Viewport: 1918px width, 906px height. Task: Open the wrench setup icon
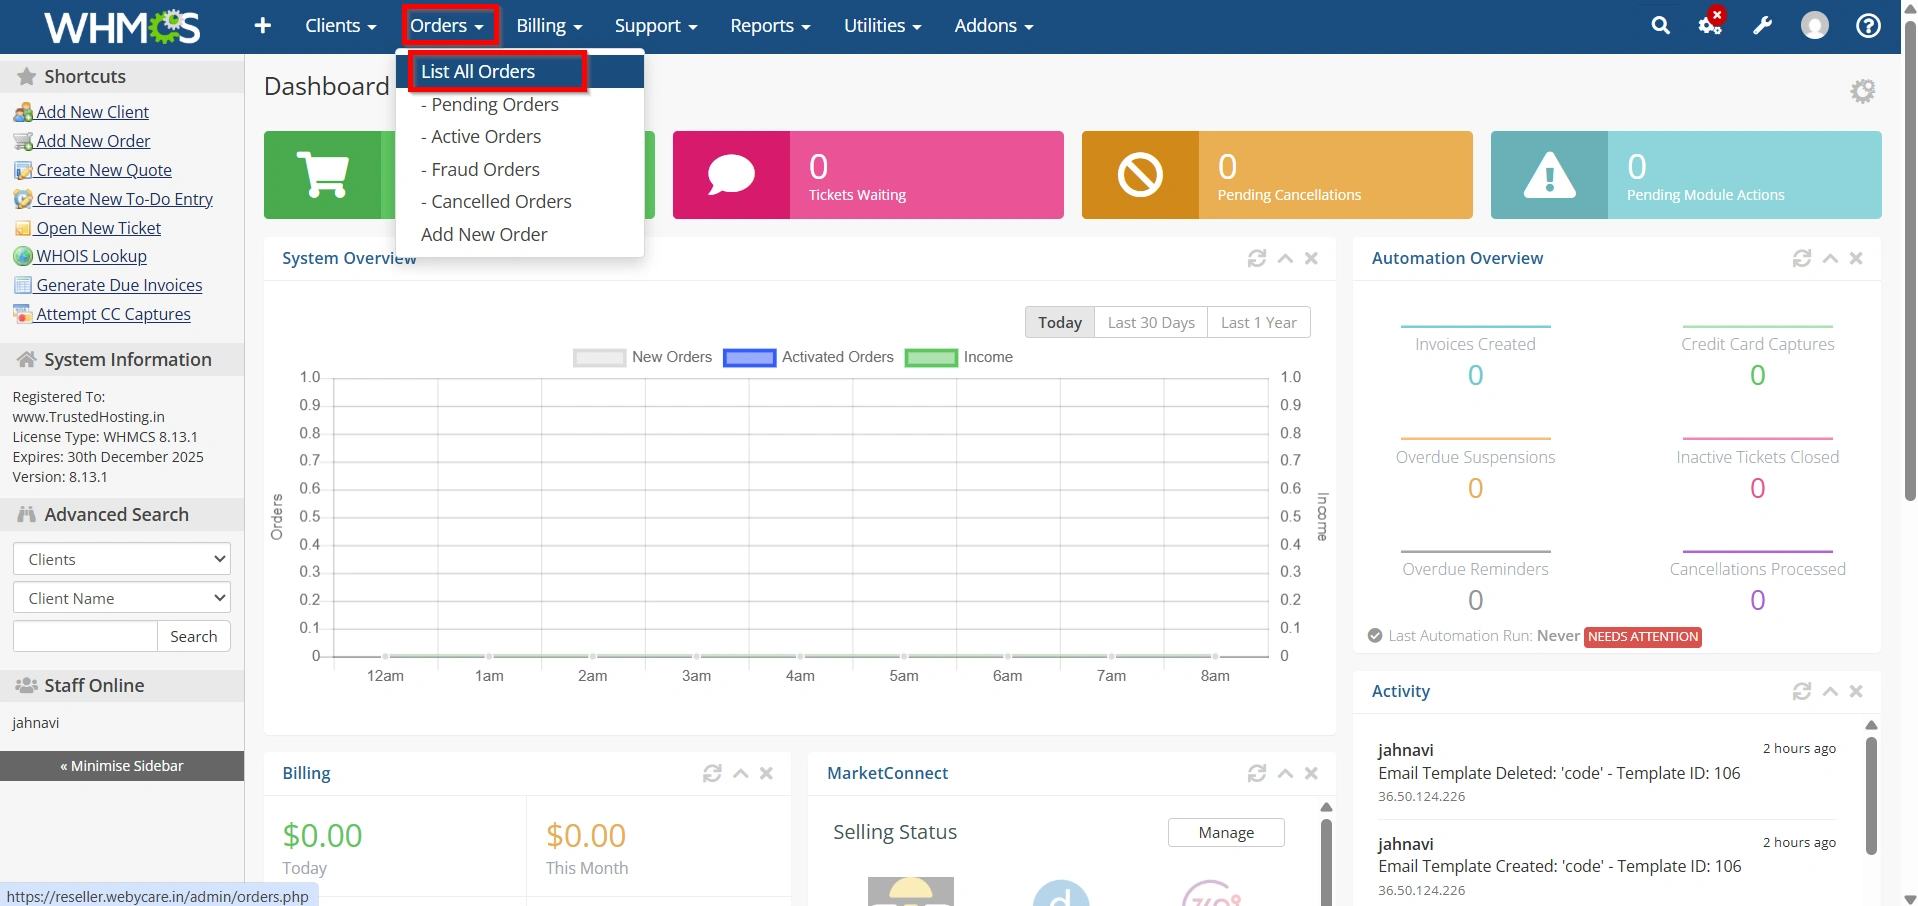pyautogui.click(x=1763, y=26)
